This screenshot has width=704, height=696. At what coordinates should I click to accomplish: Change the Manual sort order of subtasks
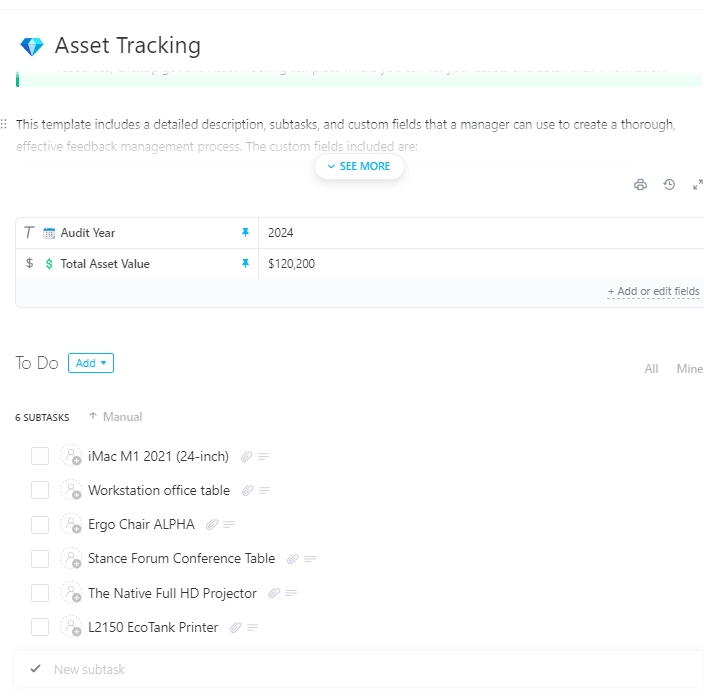(x=116, y=417)
